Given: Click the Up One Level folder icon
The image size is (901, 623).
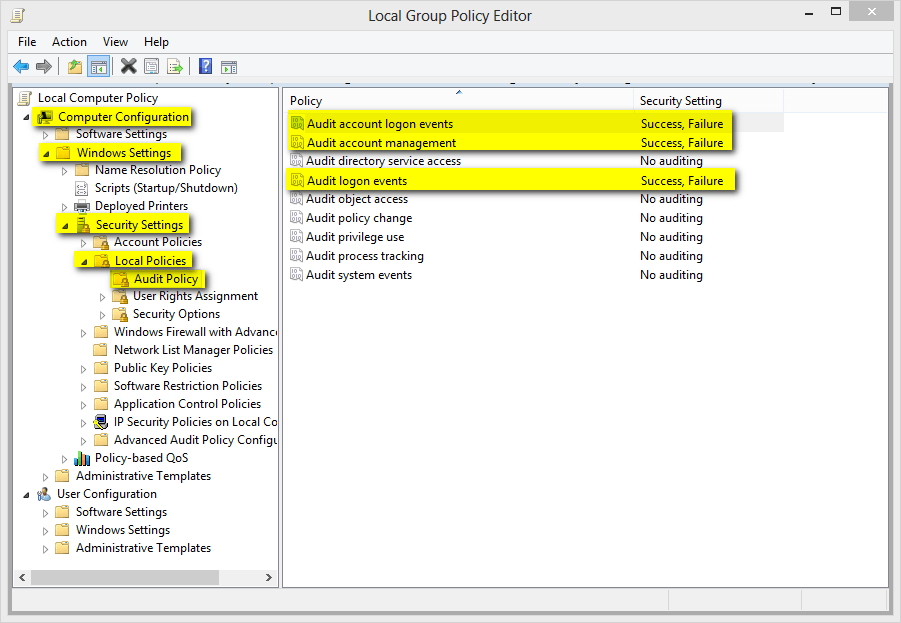Looking at the screenshot, I should click(74, 67).
